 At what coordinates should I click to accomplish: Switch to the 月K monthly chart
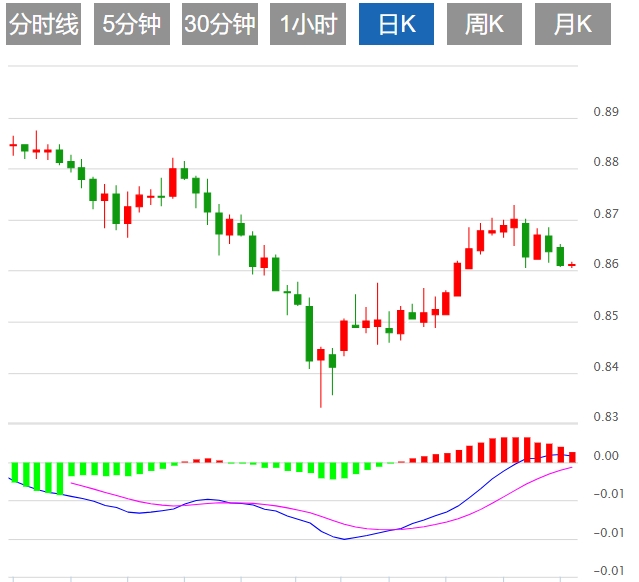coord(573,24)
